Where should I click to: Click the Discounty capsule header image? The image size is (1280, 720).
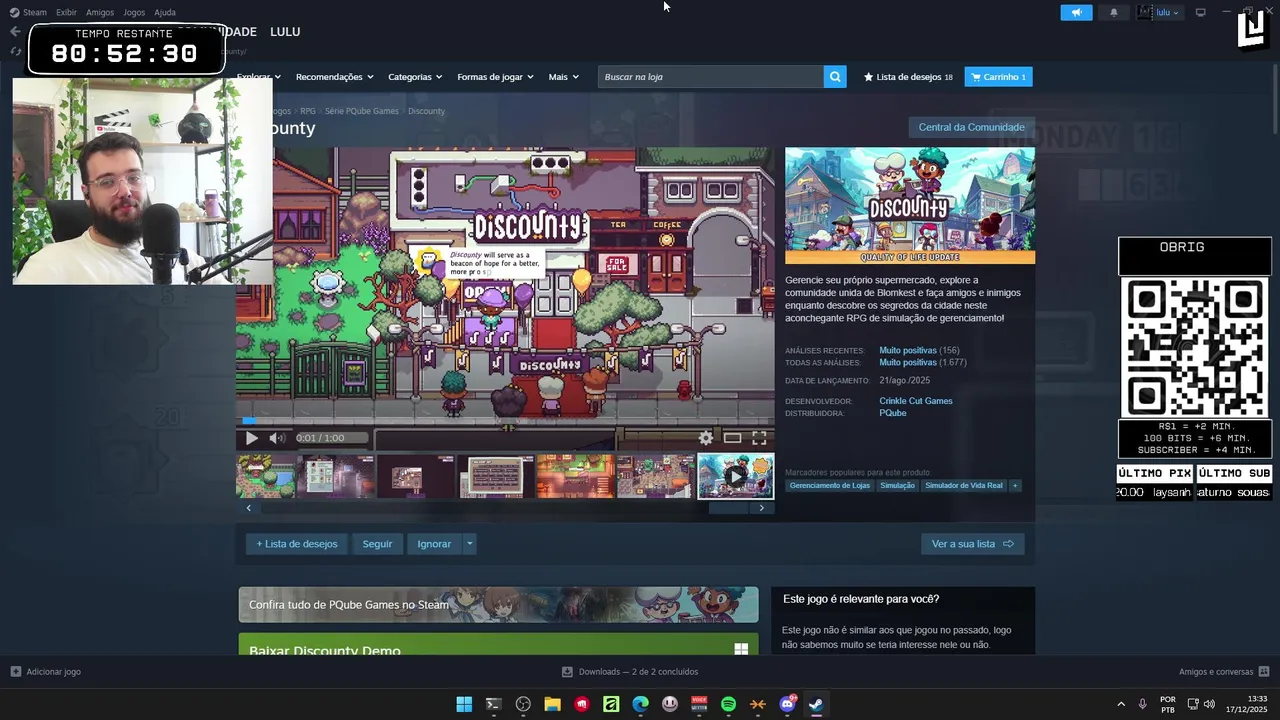tap(910, 206)
